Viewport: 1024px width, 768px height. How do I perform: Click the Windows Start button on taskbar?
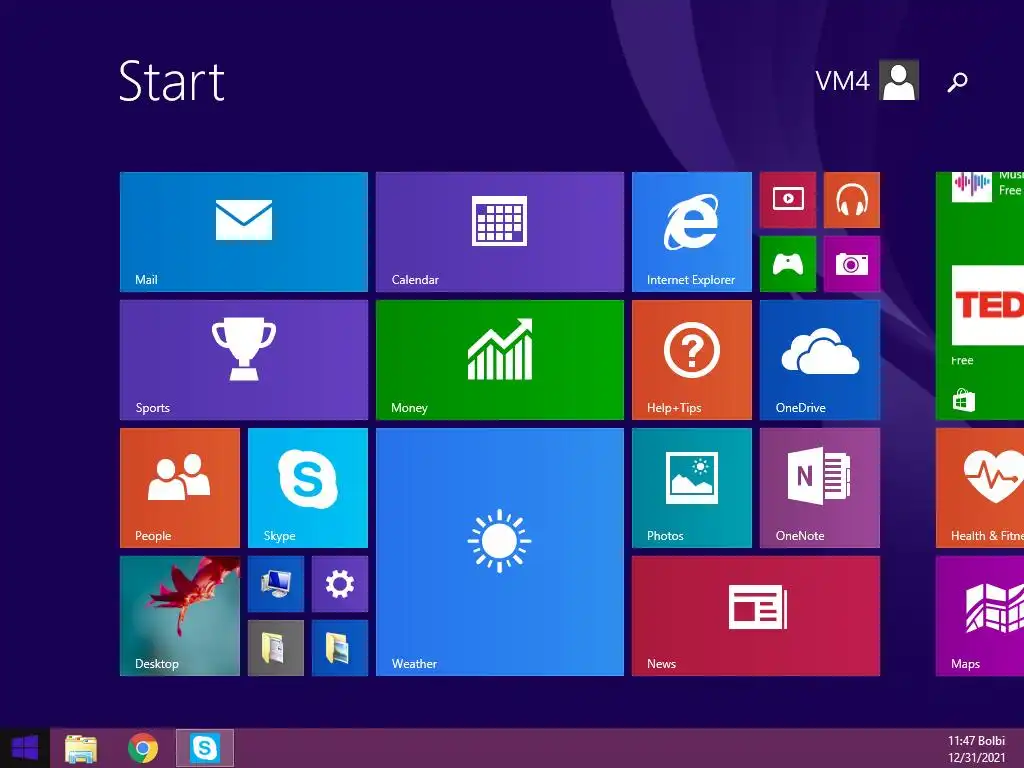pos(25,748)
